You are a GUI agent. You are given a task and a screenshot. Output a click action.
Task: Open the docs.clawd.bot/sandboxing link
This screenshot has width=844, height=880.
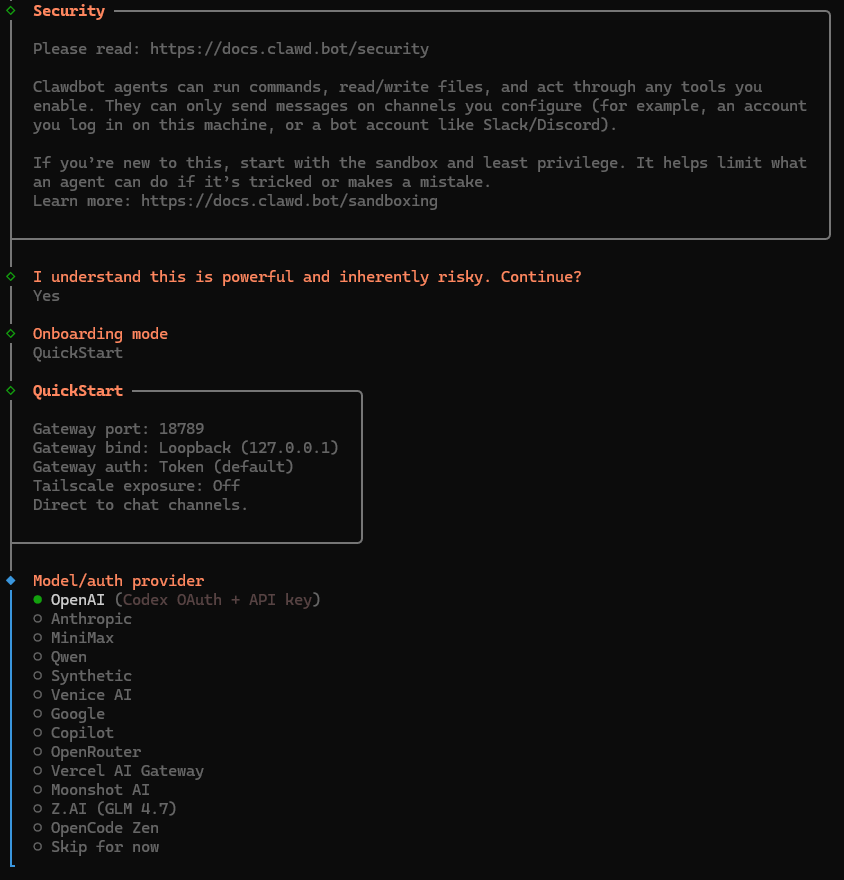coord(289,201)
